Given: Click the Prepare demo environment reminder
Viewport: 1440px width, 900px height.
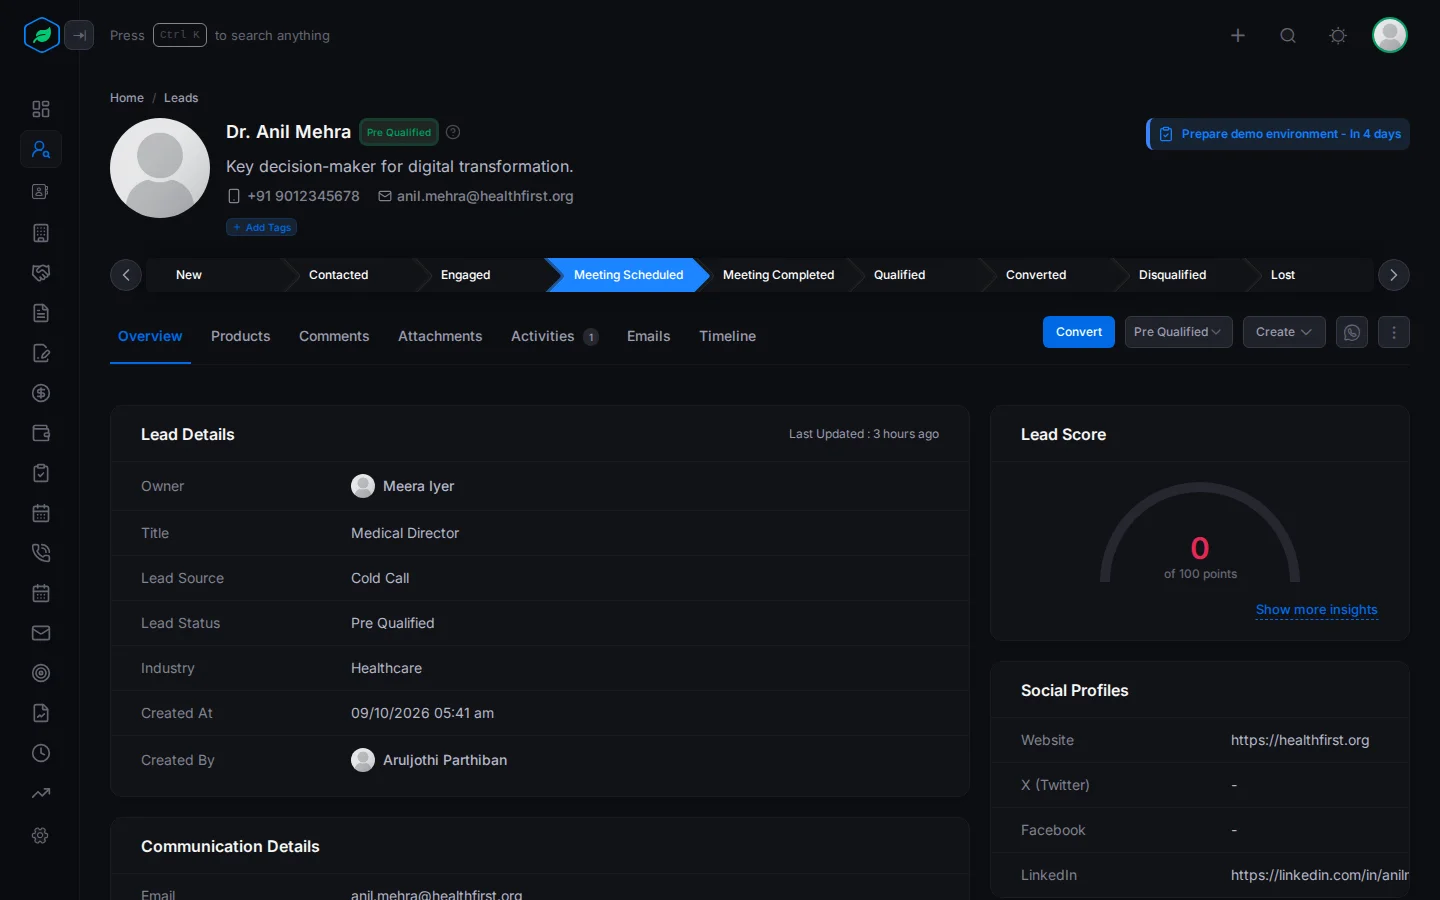Looking at the screenshot, I should 1279,134.
